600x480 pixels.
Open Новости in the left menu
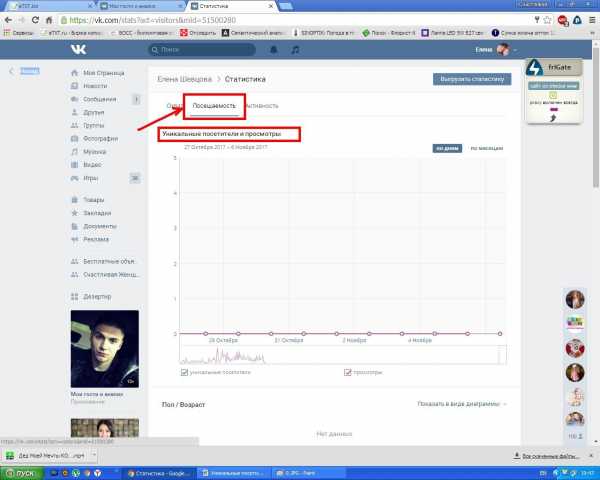[x=95, y=86]
